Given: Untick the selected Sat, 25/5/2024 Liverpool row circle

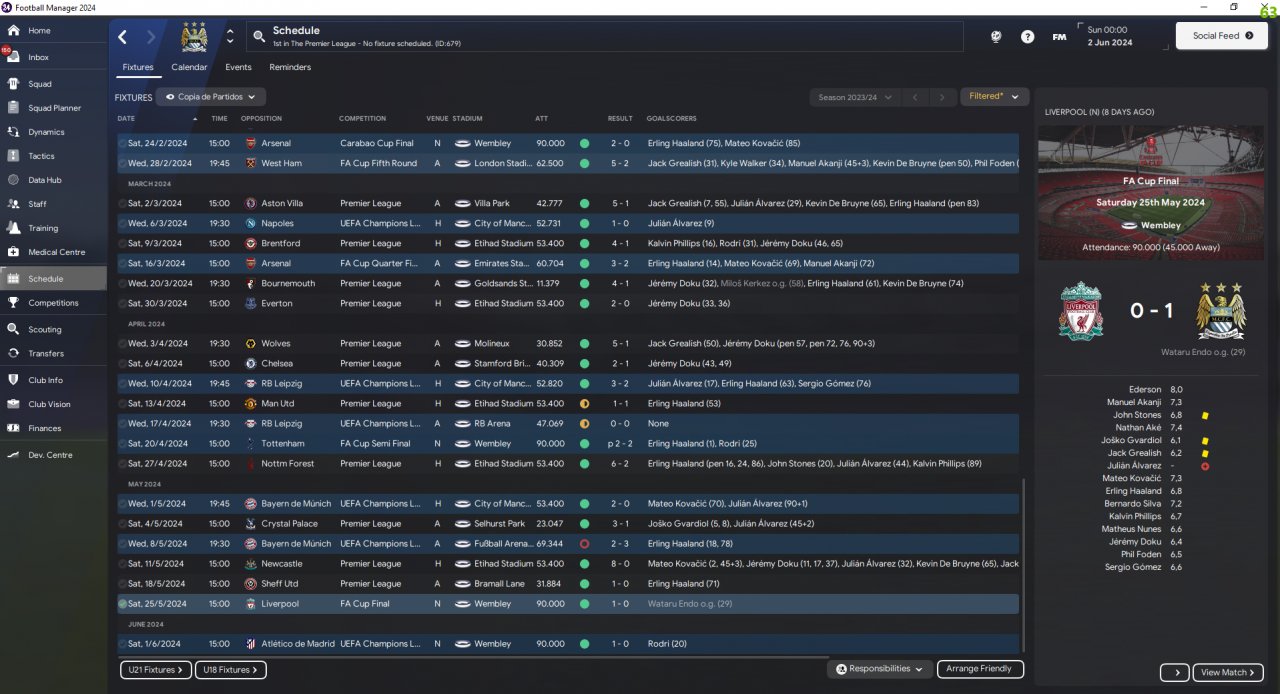Looking at the screenshot, I should pos(123,604).
